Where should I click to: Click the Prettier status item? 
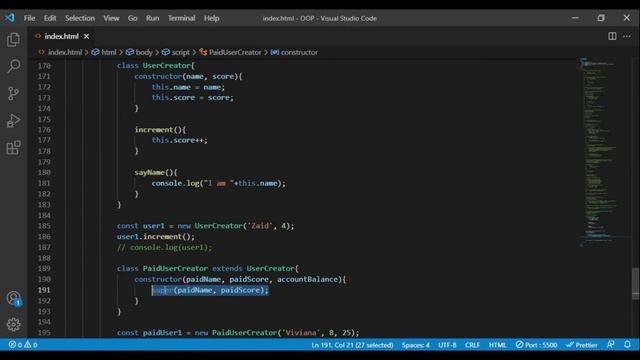coord(582,345)
